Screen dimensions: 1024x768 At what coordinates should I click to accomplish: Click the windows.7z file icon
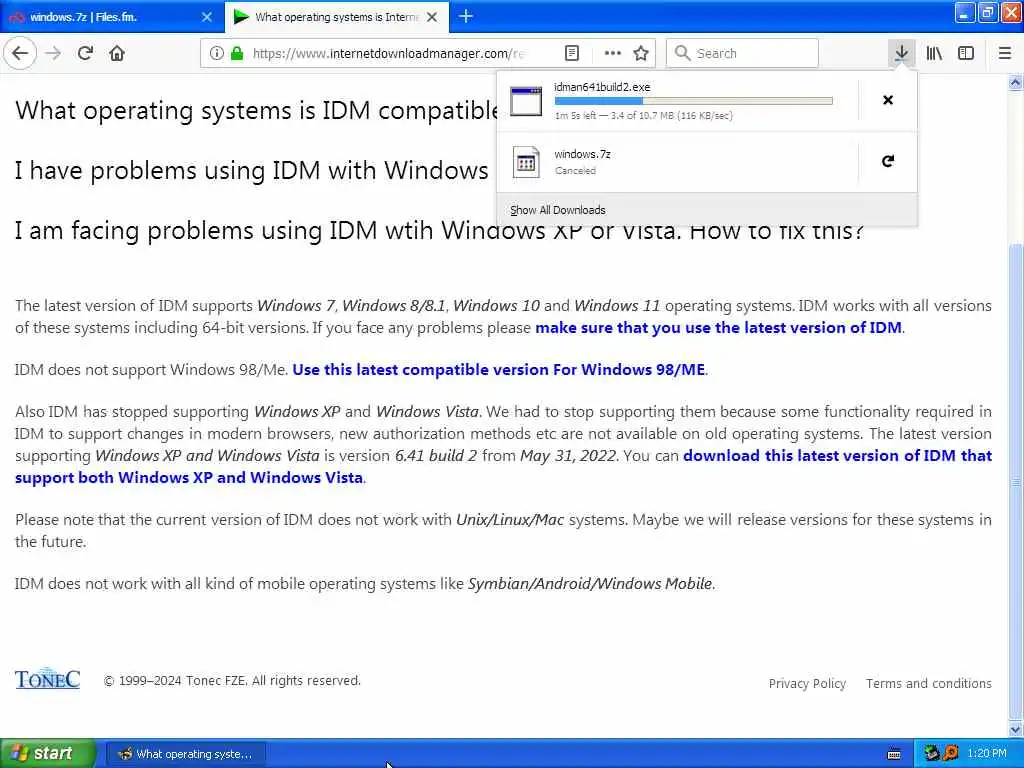(526, 162)
